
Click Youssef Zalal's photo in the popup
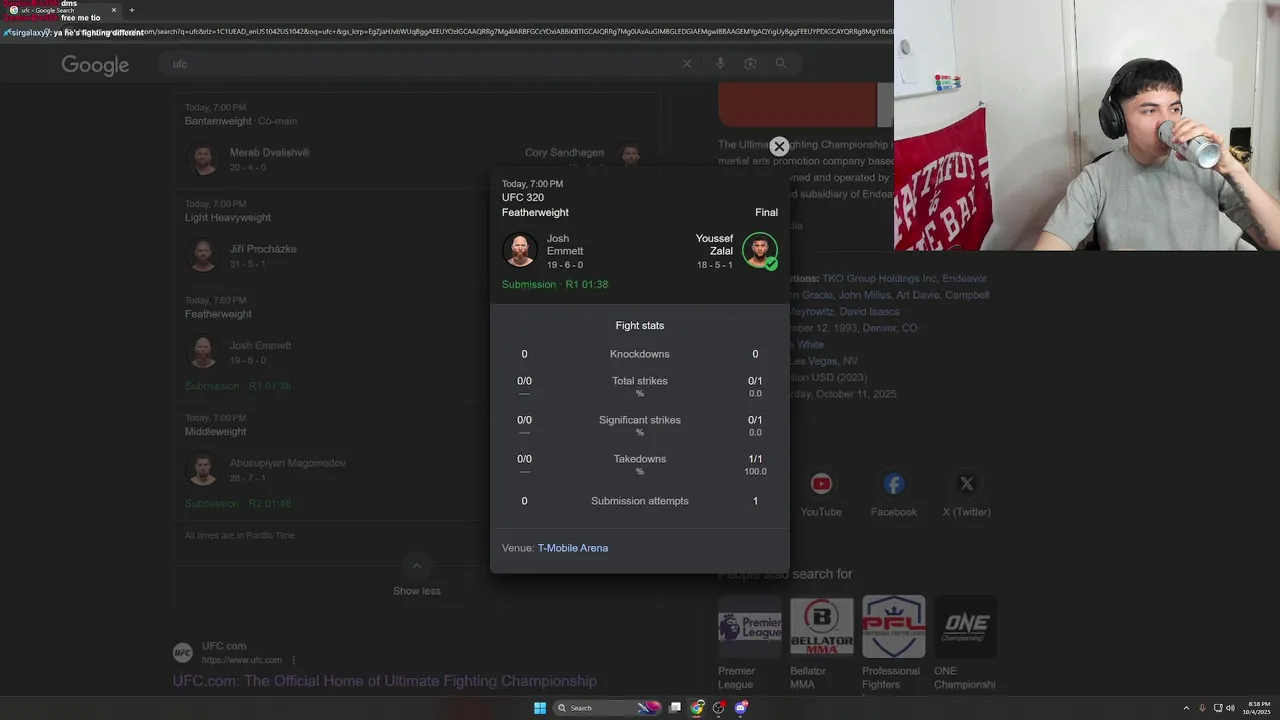760,250
